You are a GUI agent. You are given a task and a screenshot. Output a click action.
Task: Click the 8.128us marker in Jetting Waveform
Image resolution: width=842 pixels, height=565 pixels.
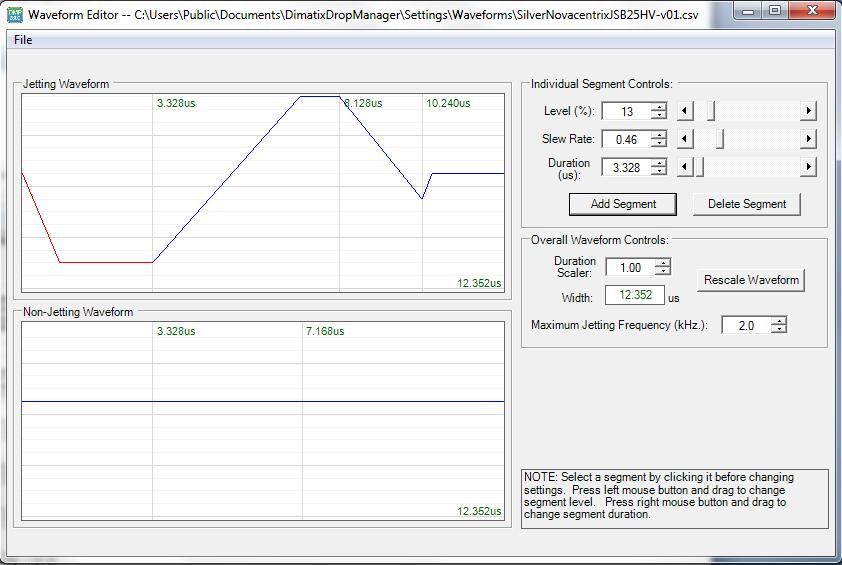(363, 103)
